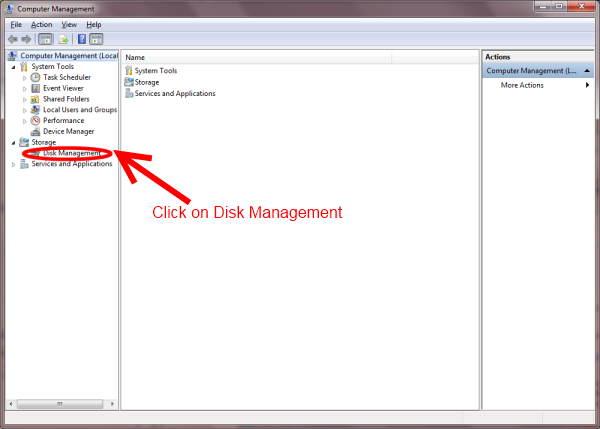Viewport: 600px width, 429px height.
Task: Click the Show/Hide Console Tree toolbar icon
Action: click(45, 39)
